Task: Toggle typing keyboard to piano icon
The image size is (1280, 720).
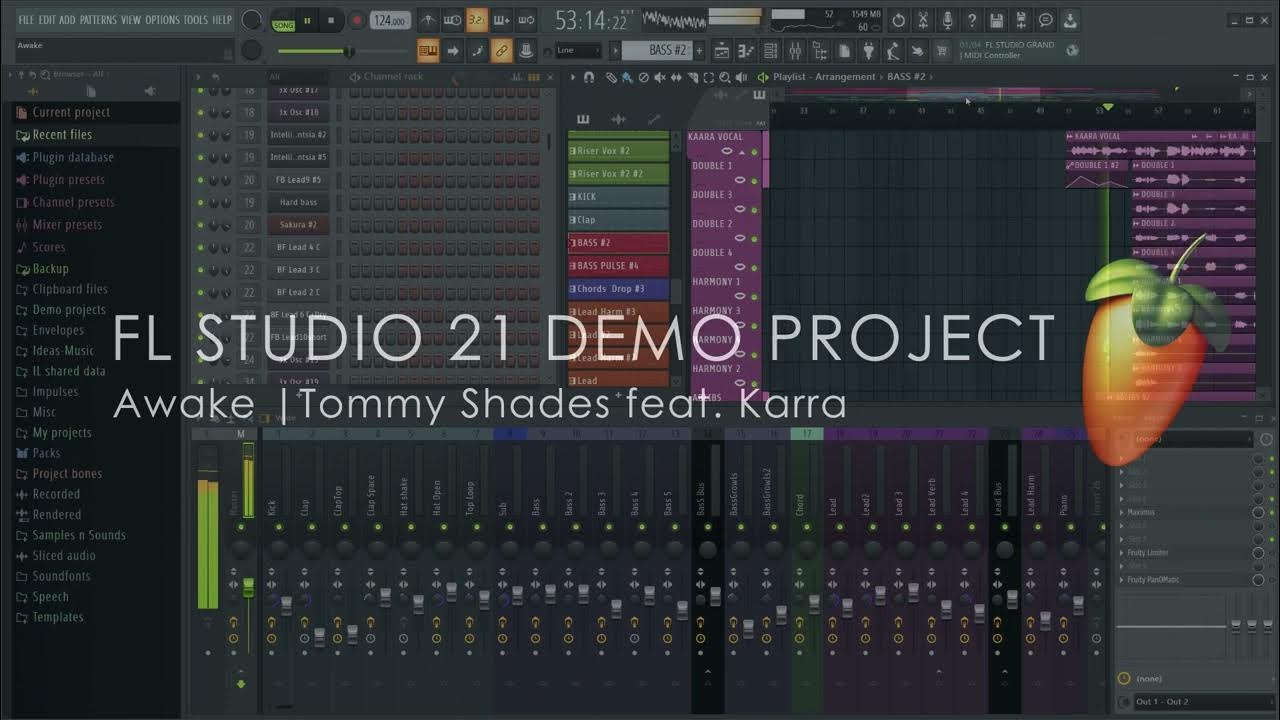Action: [428, 51]
